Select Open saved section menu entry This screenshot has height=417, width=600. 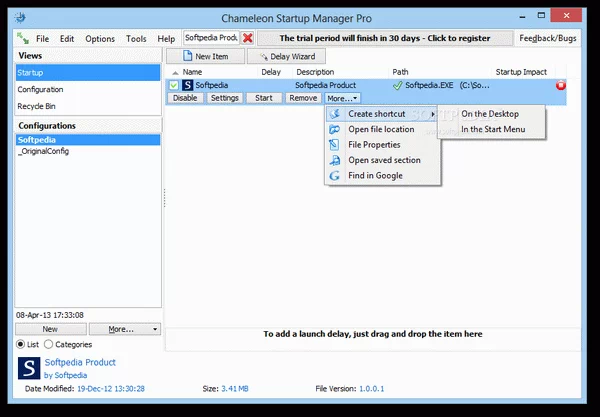383,160
